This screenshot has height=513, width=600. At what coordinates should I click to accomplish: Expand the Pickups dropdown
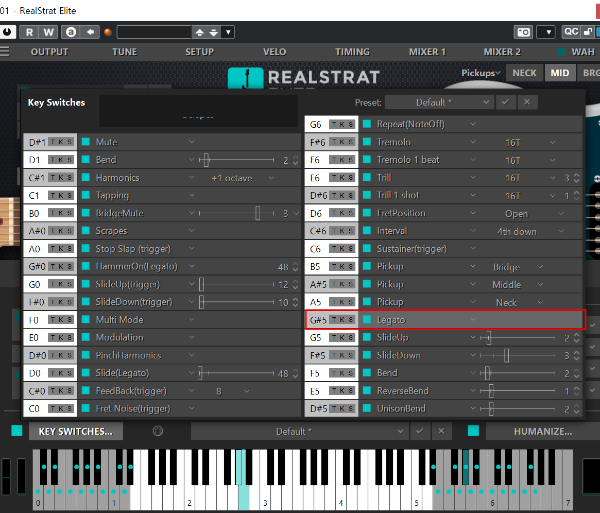[481, 73]
